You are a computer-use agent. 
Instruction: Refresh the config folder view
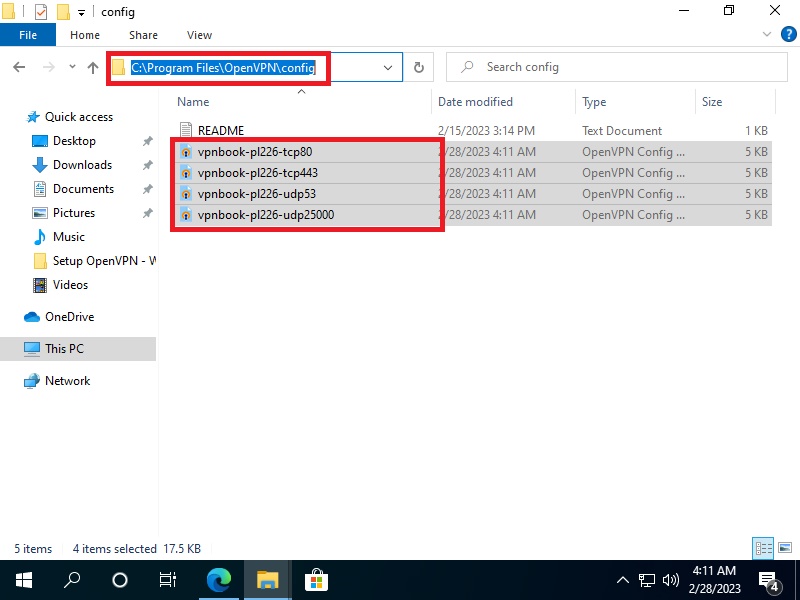click(419, 68)
